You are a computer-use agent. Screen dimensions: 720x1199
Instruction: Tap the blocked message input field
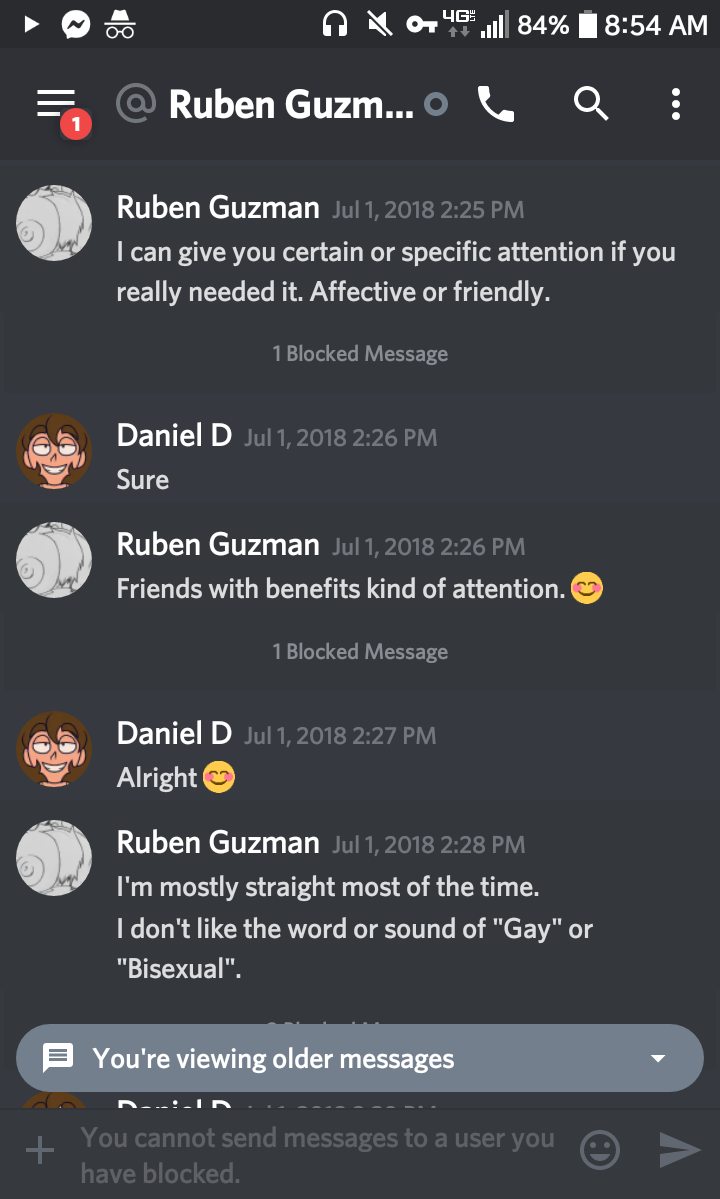318,1154
